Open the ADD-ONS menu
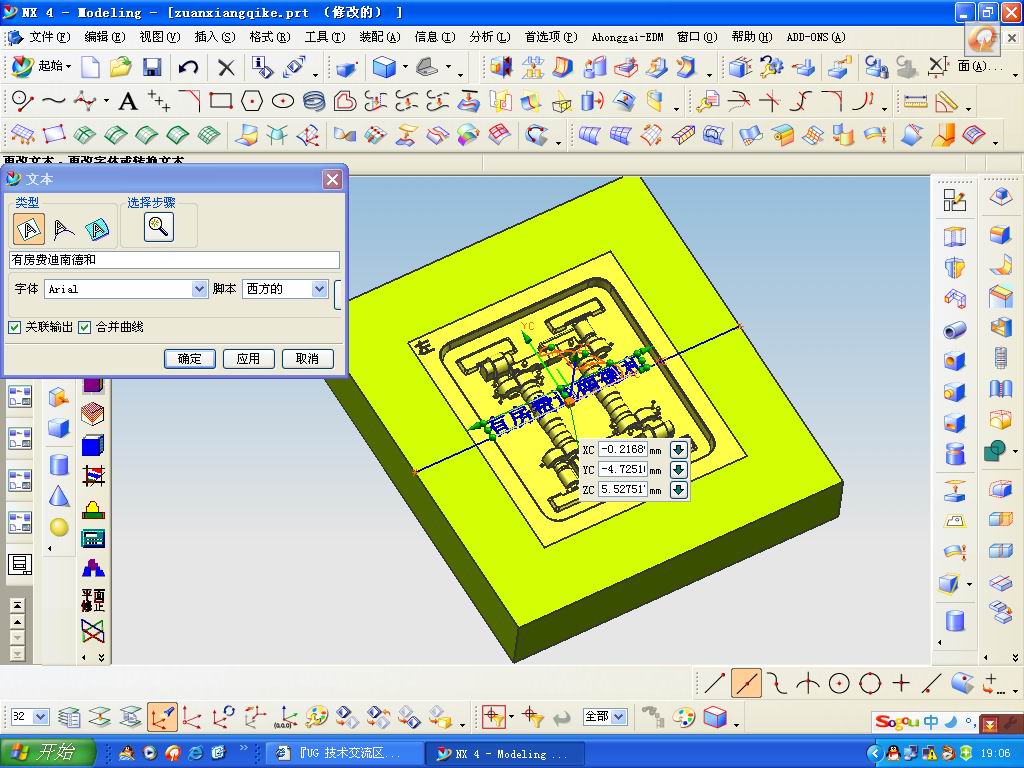Image resolution: width=1024 pixels, height=768 pixels. (x=816, y=37)
